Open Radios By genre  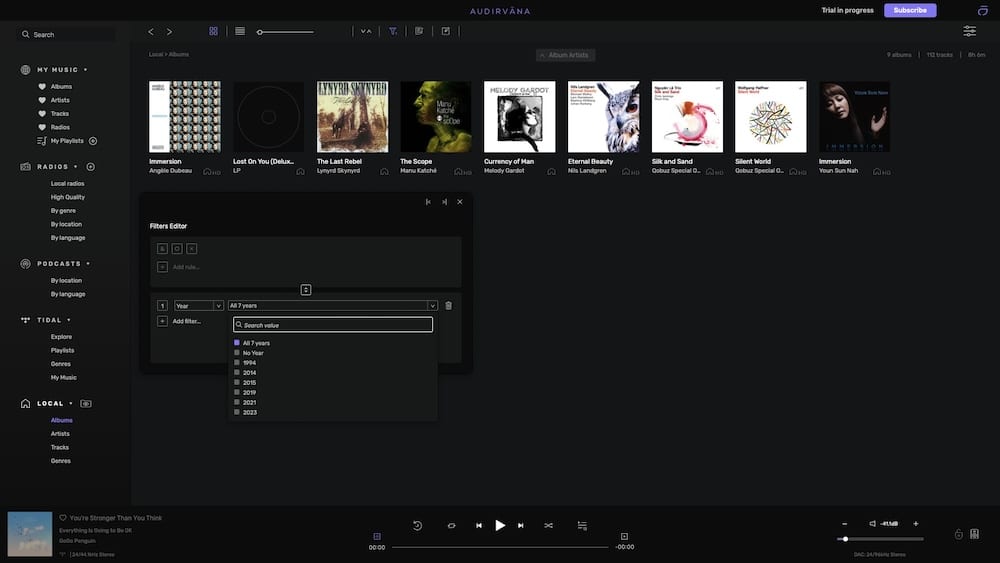(63, 210)
